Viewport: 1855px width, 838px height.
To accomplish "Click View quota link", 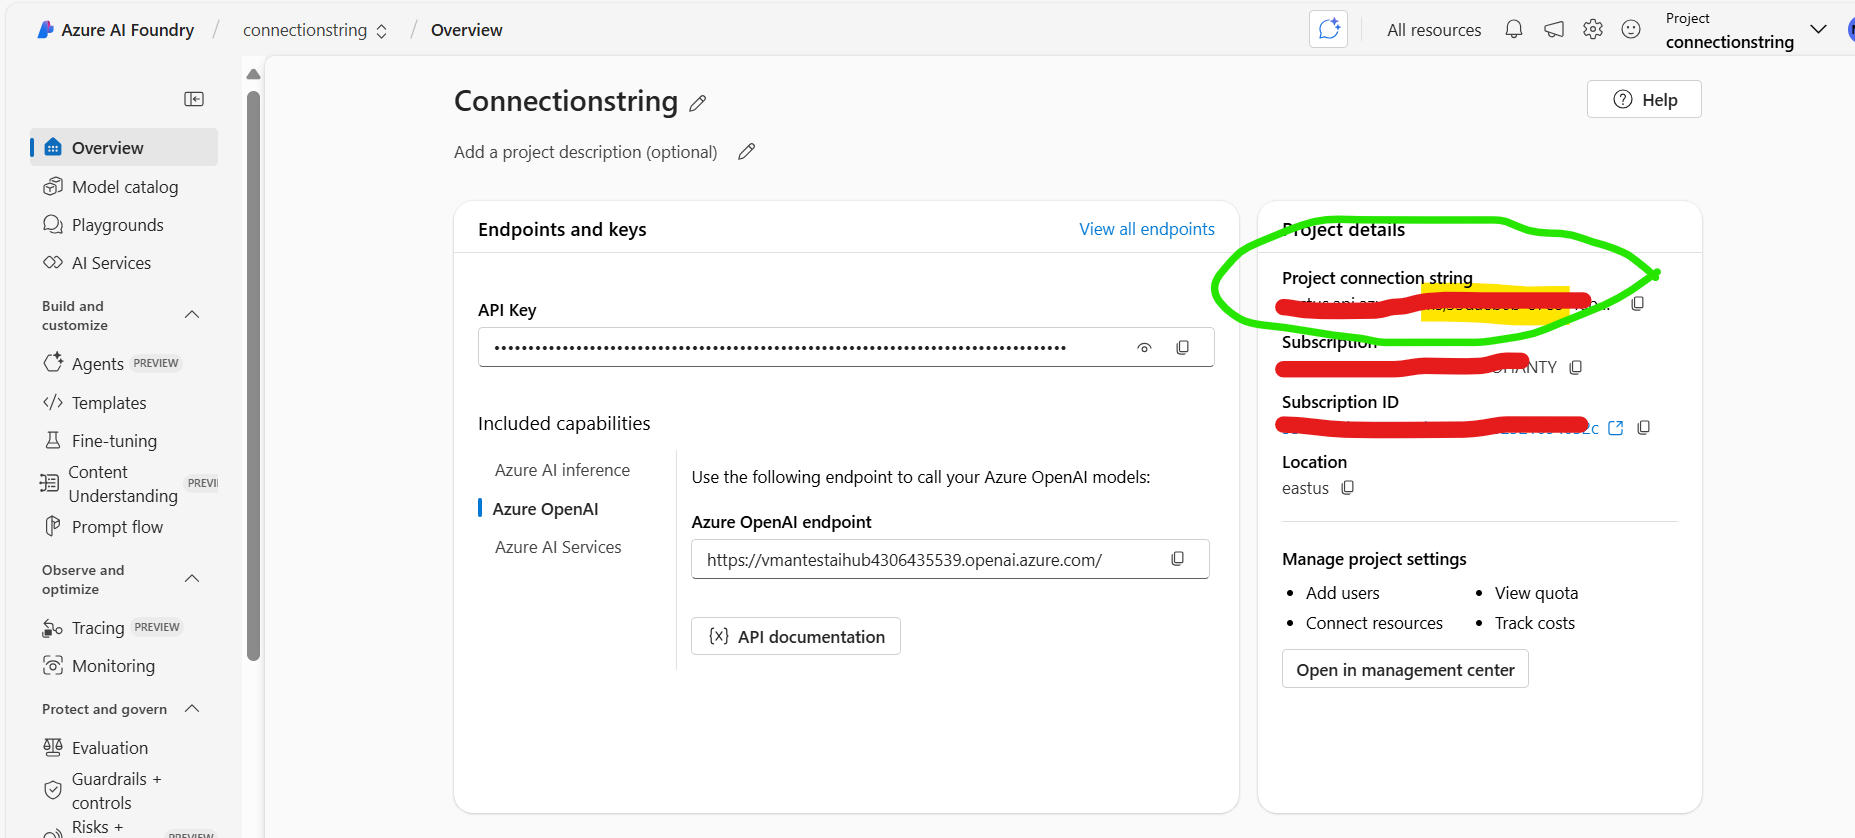I will point(1536,593).
